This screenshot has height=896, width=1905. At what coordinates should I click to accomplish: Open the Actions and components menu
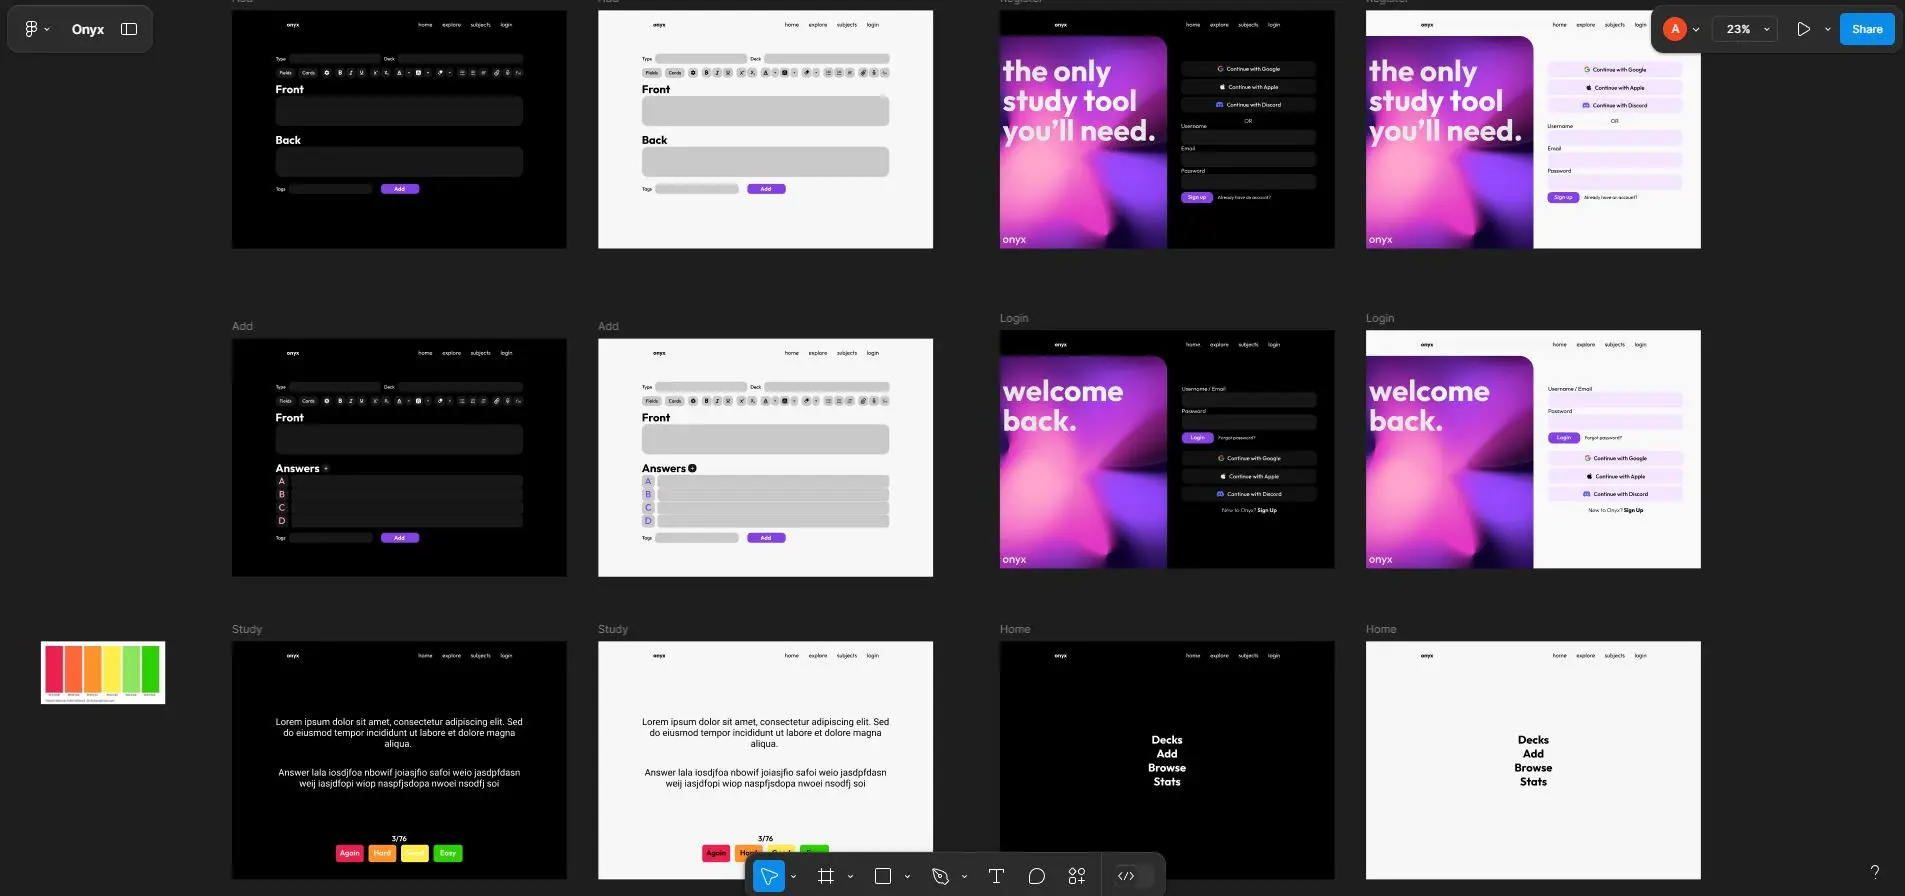pyautogui.click(x=1077, y=876)
